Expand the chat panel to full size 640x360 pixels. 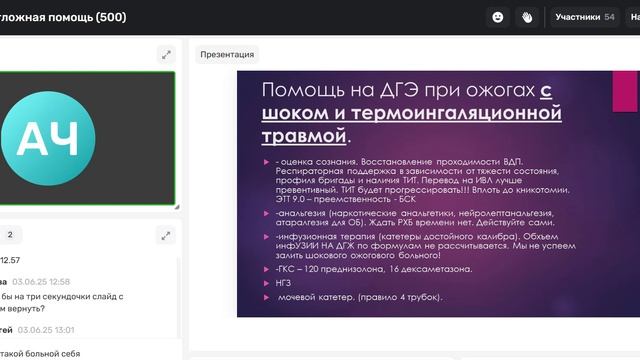pyautogui.click(x=166, y=236)
